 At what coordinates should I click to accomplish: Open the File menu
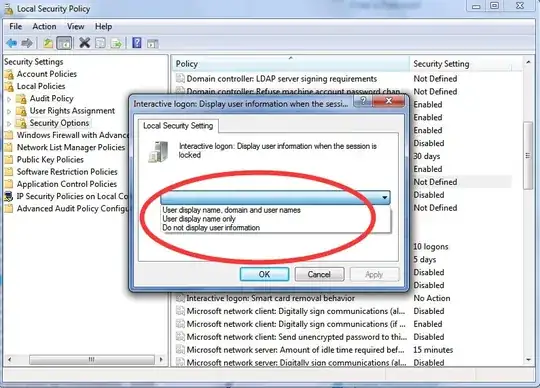[x=15, y=27]
